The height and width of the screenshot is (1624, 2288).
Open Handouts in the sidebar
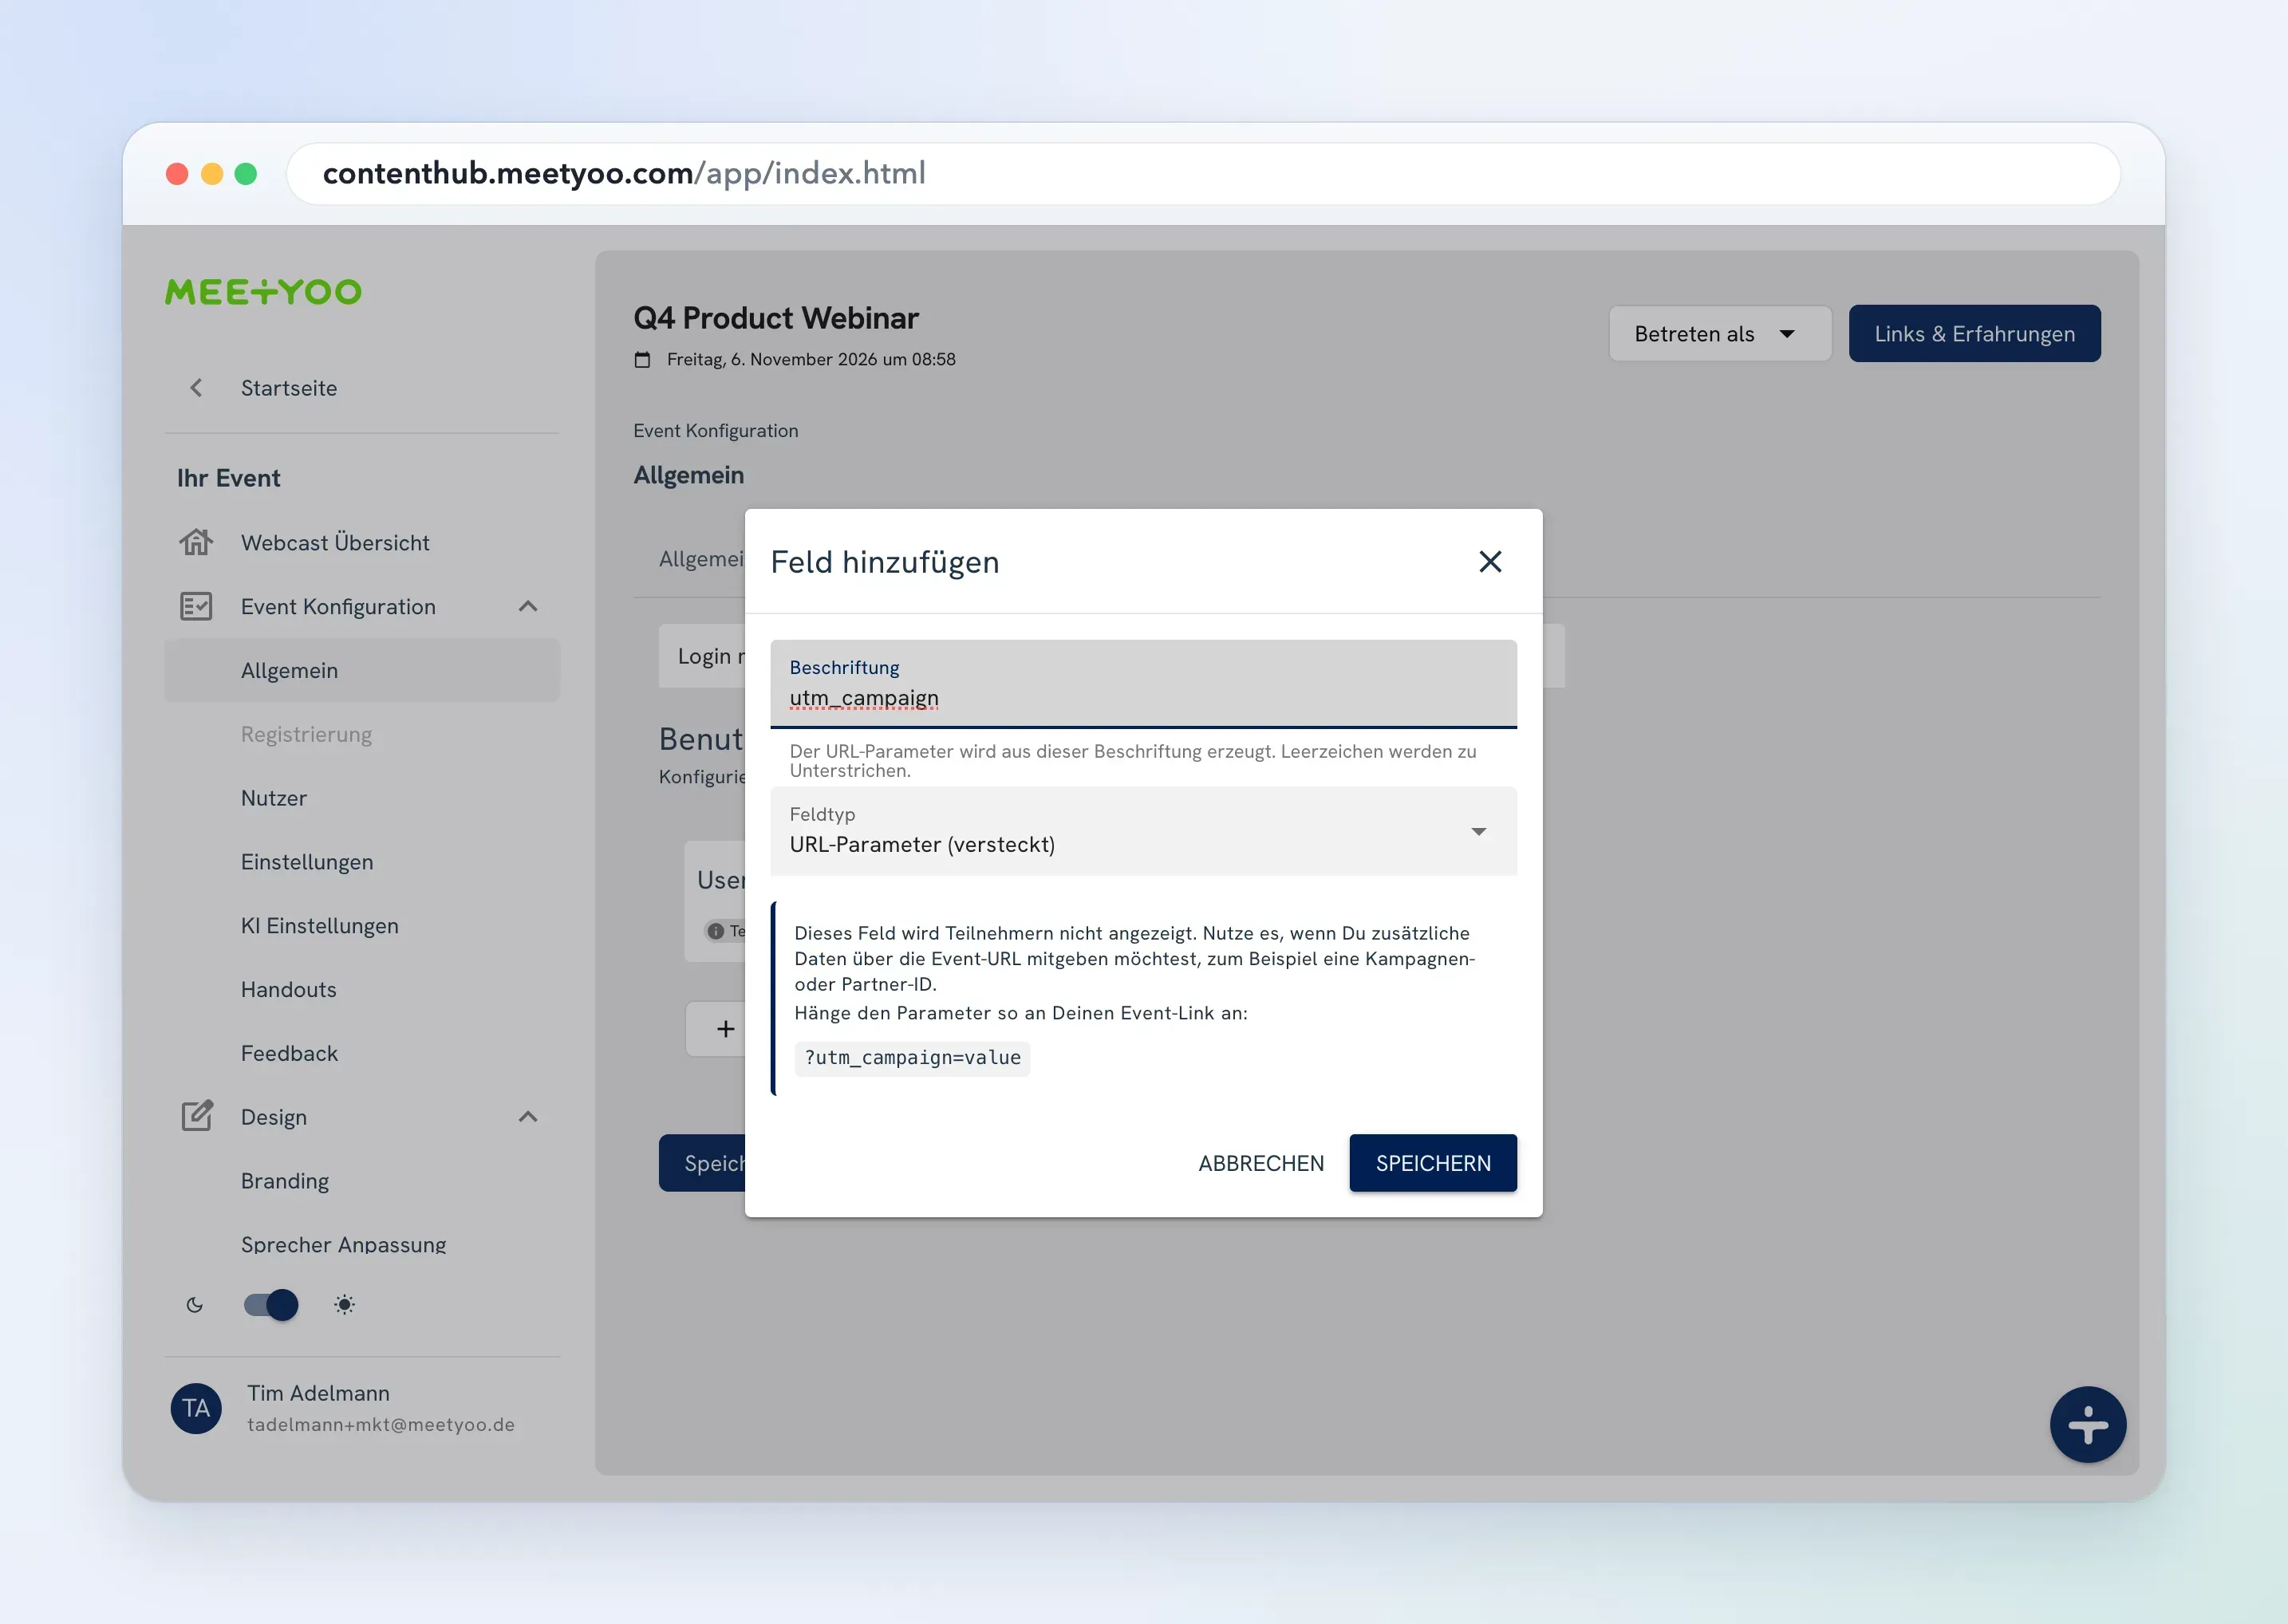[289, 989]
